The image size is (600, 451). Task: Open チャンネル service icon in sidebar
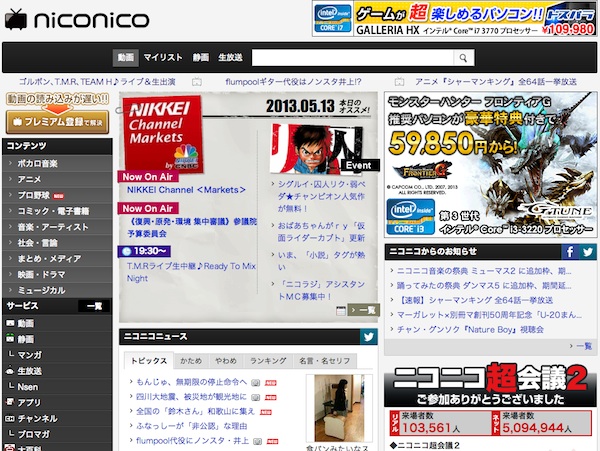10,418
